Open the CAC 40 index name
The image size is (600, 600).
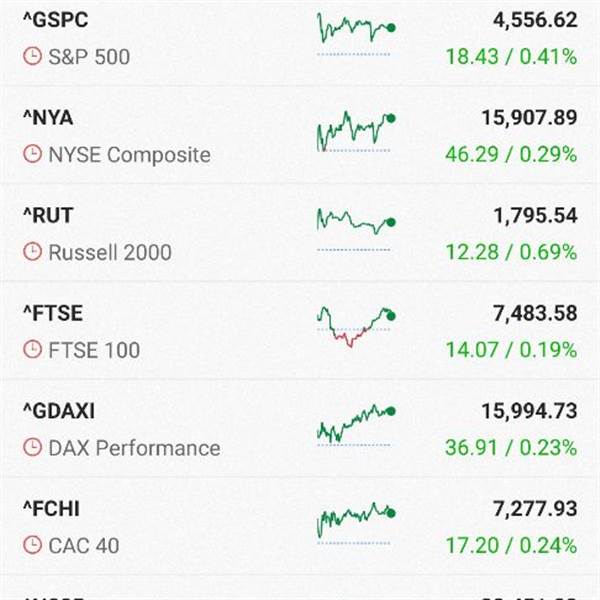pos(84,545)
